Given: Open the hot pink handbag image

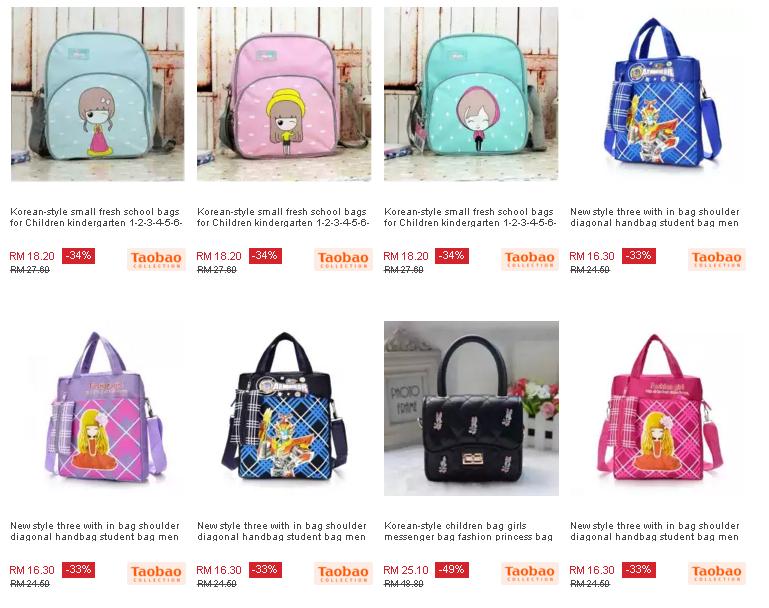Looking at the screenshot, I should [658, 408].
